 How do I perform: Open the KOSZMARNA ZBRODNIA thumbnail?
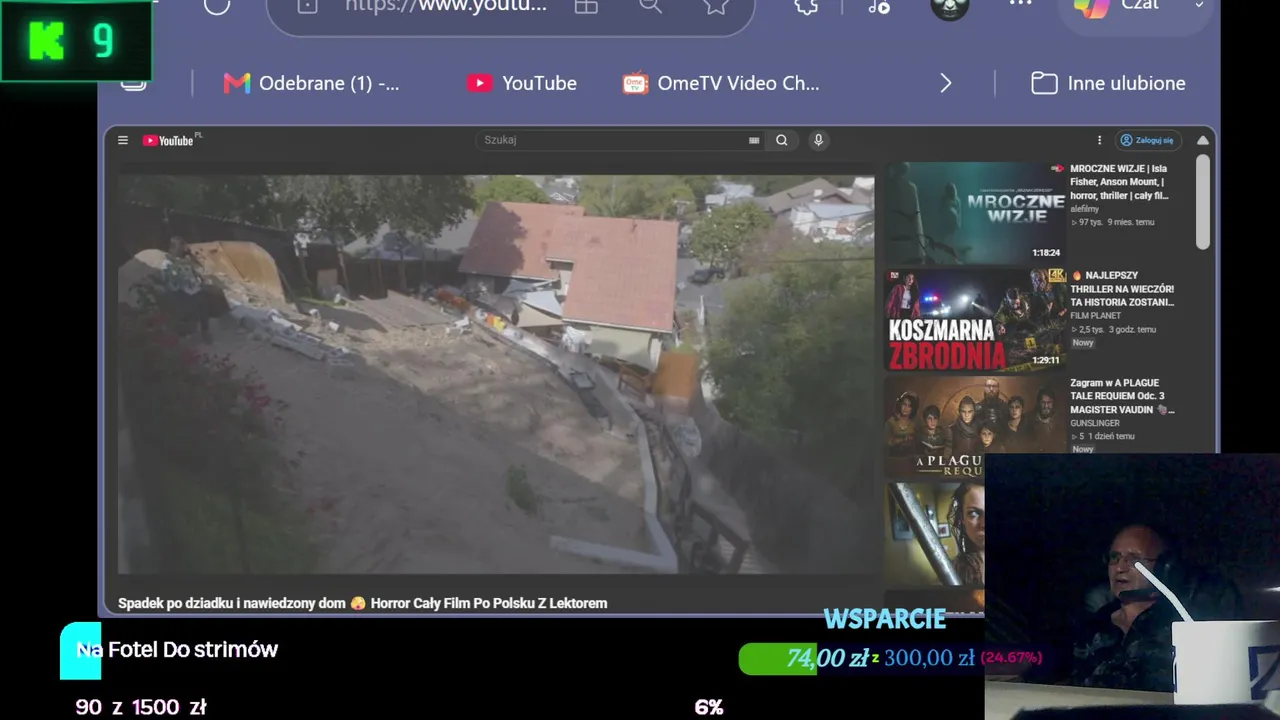point(975,319)
